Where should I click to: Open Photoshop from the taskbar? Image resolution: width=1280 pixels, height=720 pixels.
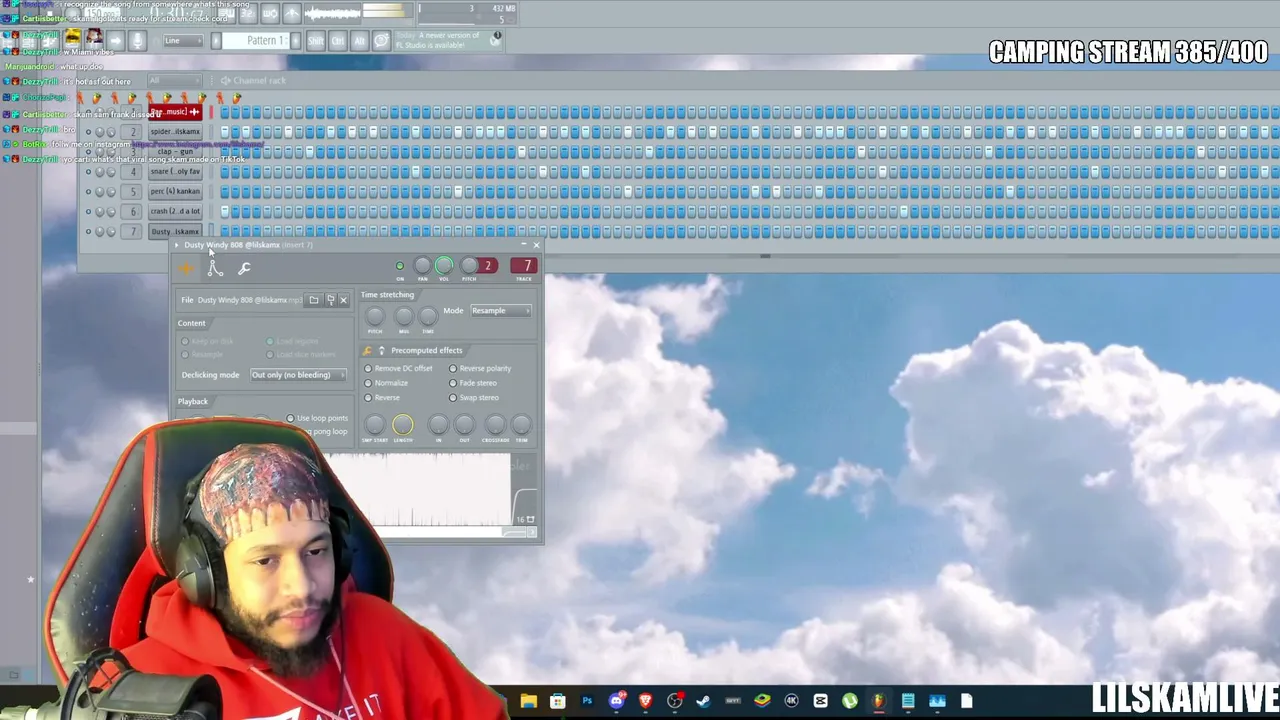[587, 701]
